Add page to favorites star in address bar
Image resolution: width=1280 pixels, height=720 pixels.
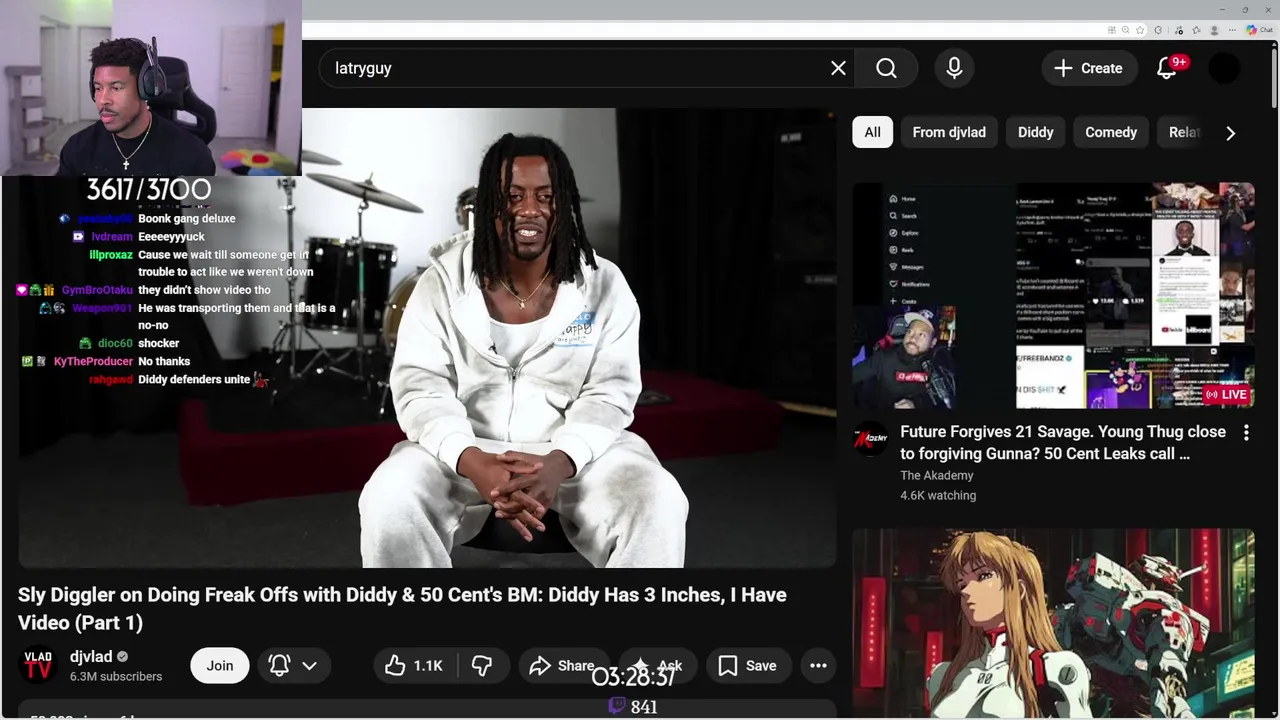1140,30
